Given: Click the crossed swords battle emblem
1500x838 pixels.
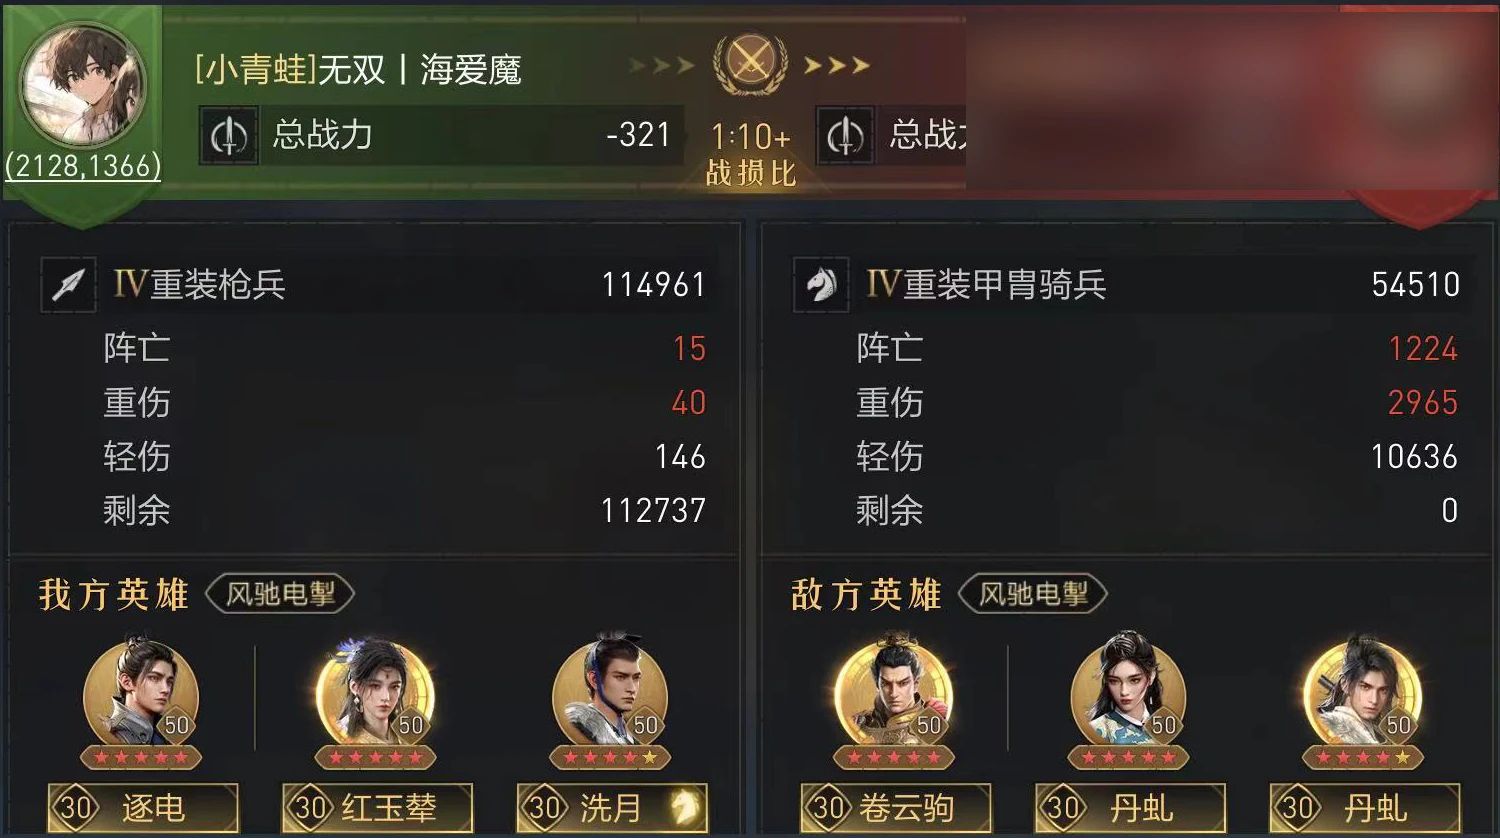Looking at the screenshot, I should 750,64.
